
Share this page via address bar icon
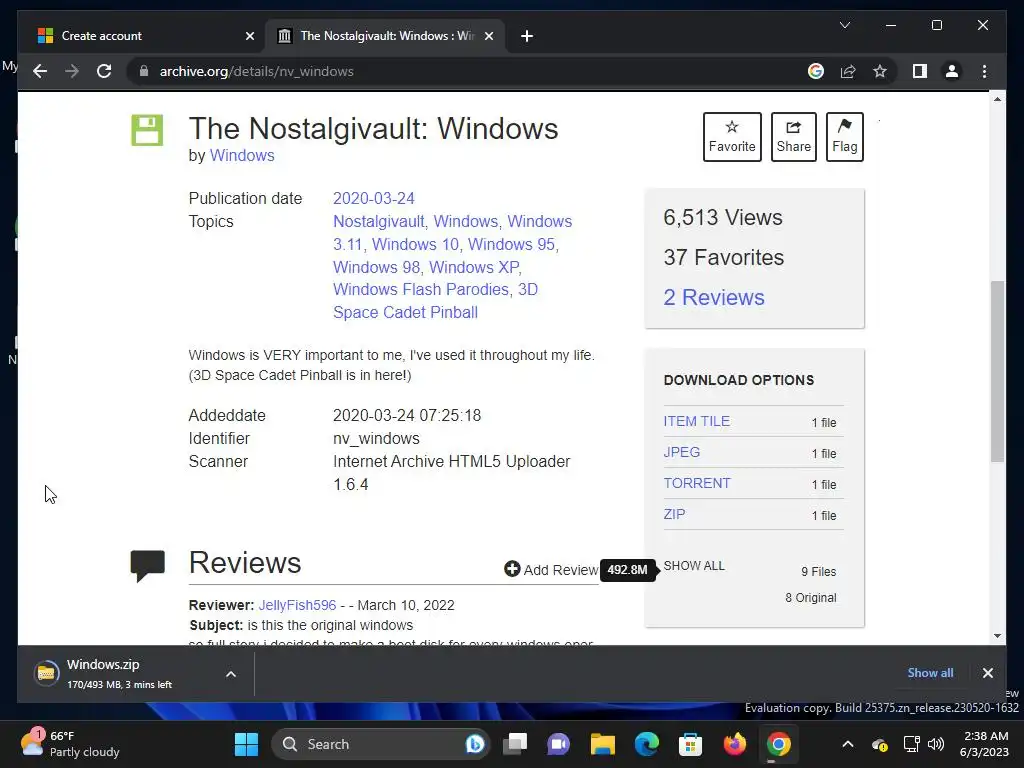click(848, 71)
